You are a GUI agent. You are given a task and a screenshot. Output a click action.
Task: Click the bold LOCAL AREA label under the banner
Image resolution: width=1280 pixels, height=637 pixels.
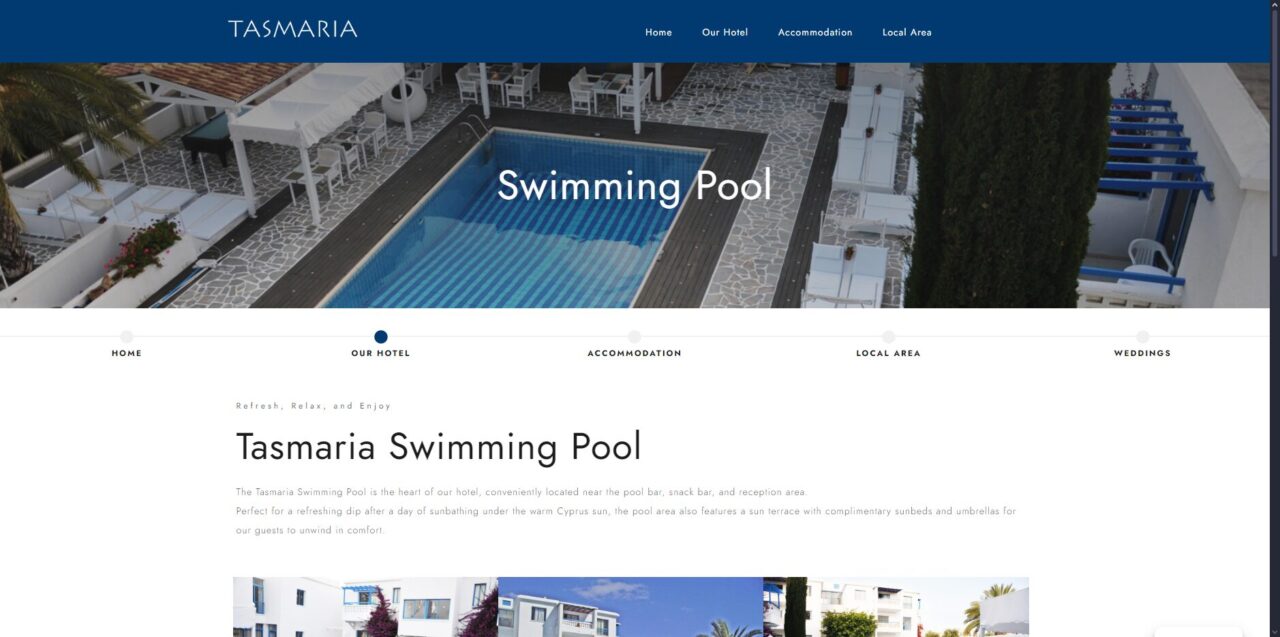888,353
